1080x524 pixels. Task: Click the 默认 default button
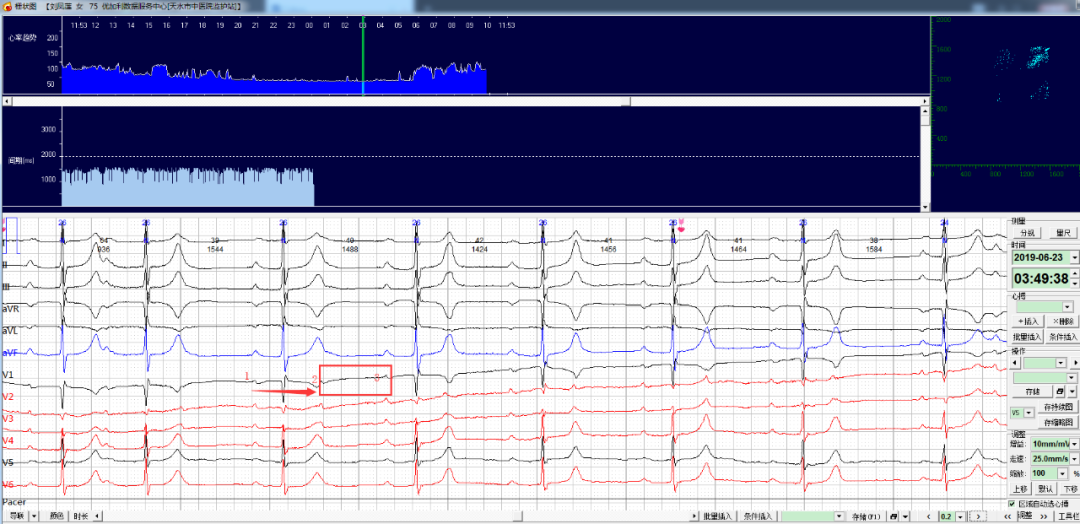coord(1046,489)
